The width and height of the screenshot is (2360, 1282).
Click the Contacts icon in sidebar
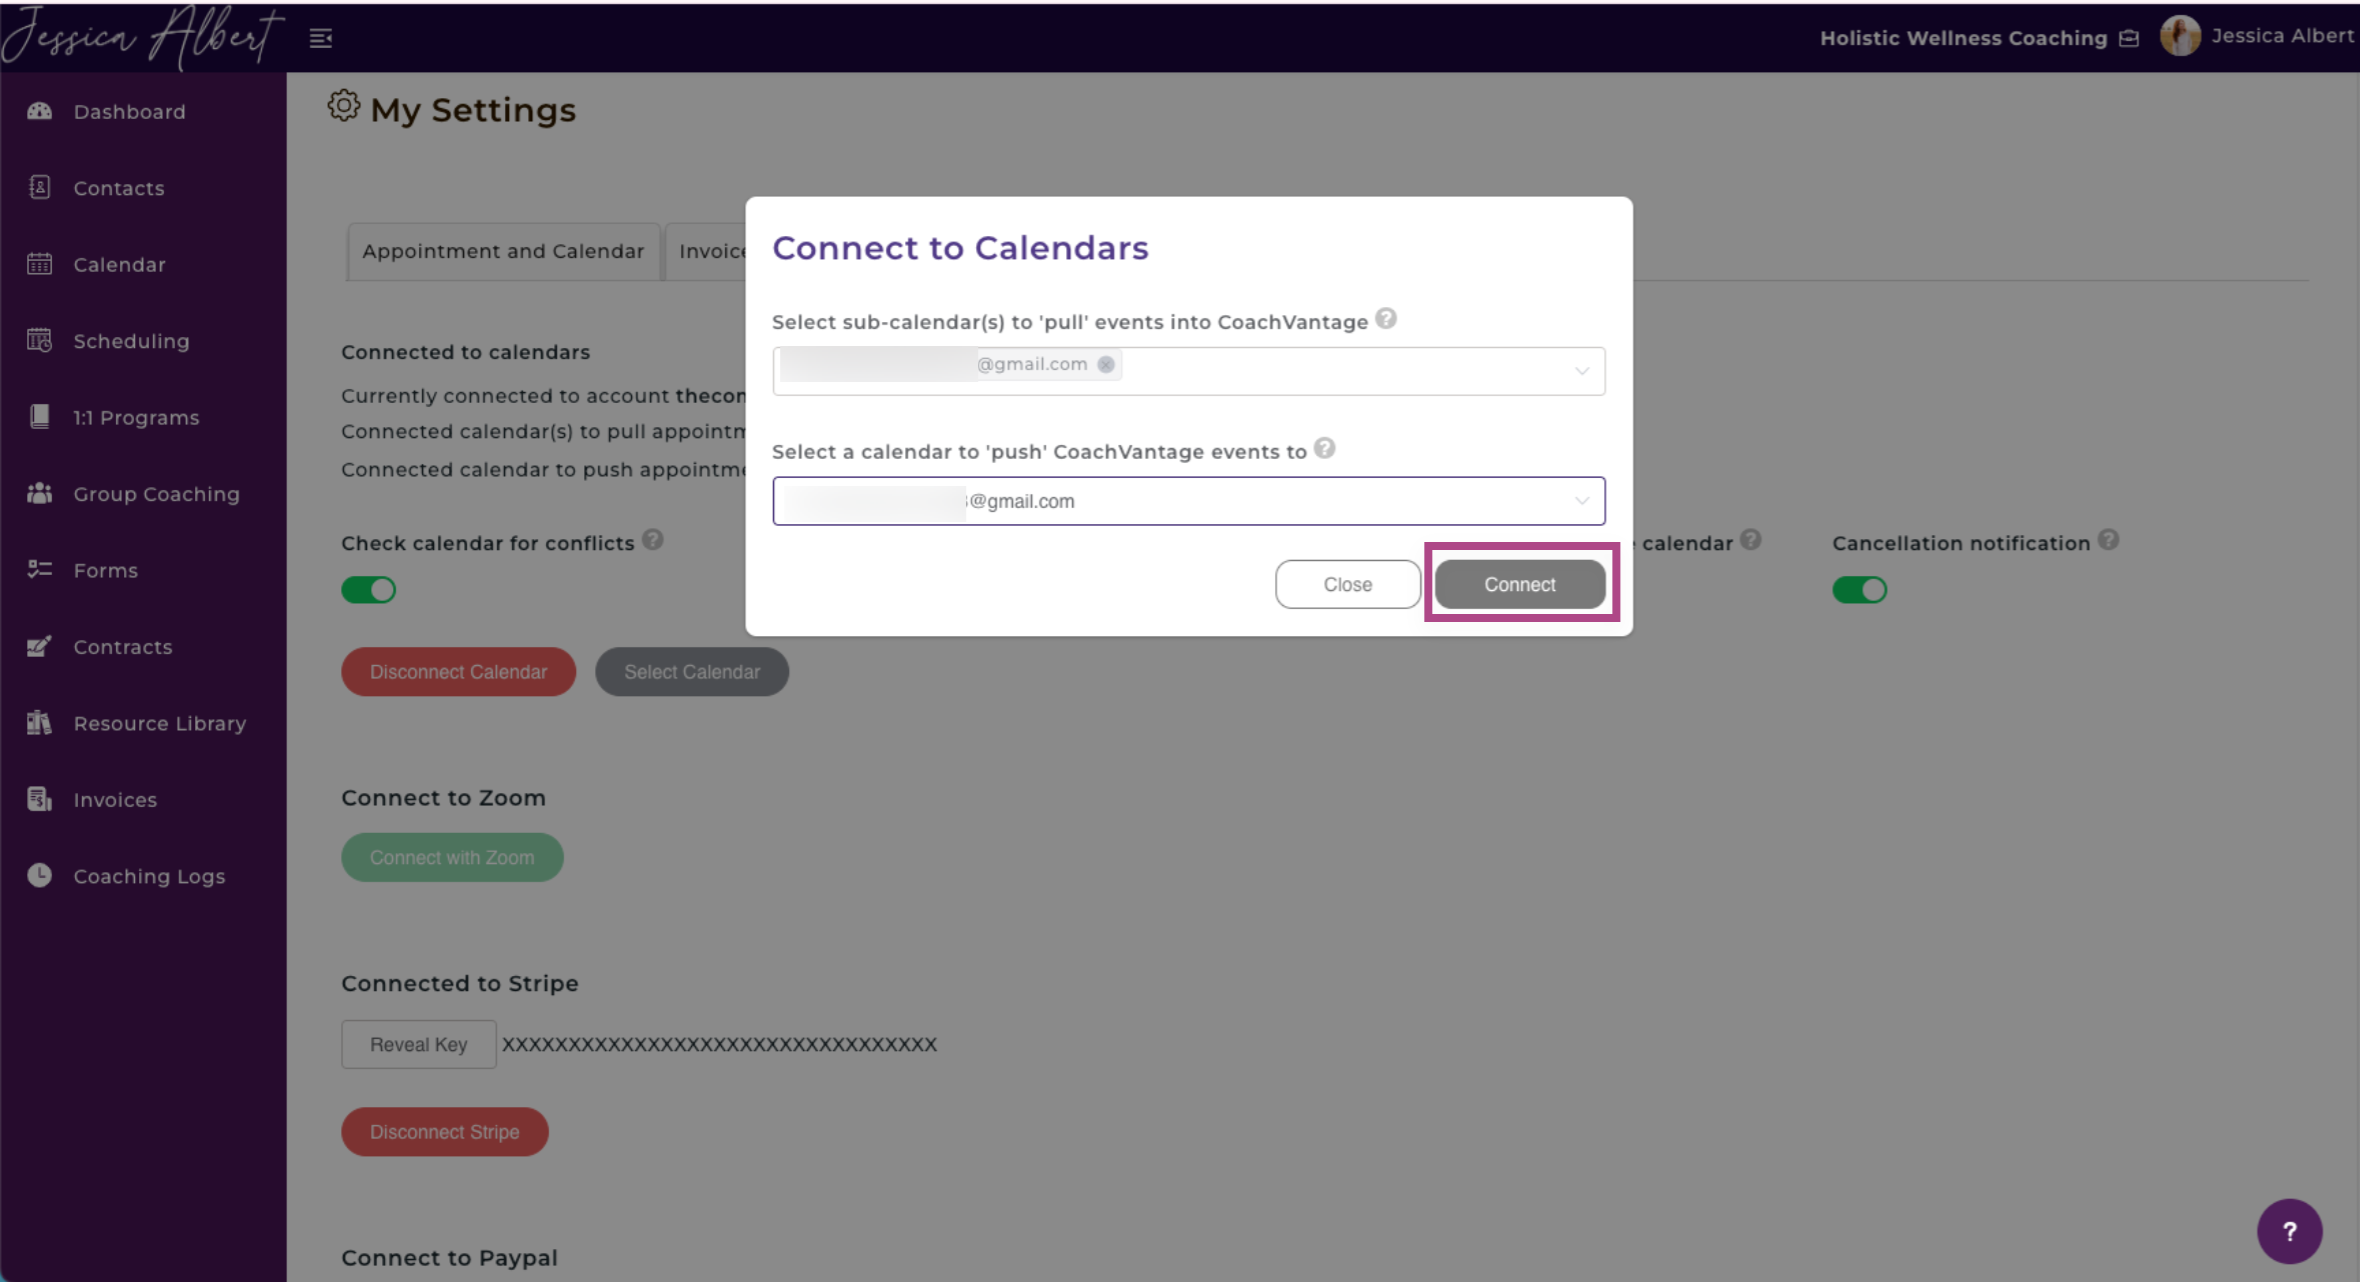tap(39, 187)
